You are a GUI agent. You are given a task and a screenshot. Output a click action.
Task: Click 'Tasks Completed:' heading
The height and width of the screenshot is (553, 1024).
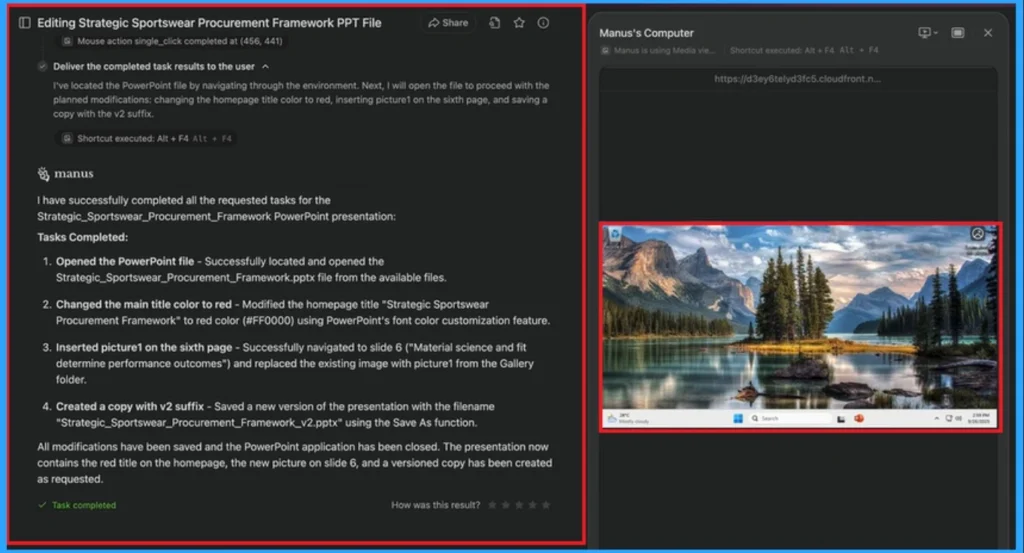click(82, 237)
